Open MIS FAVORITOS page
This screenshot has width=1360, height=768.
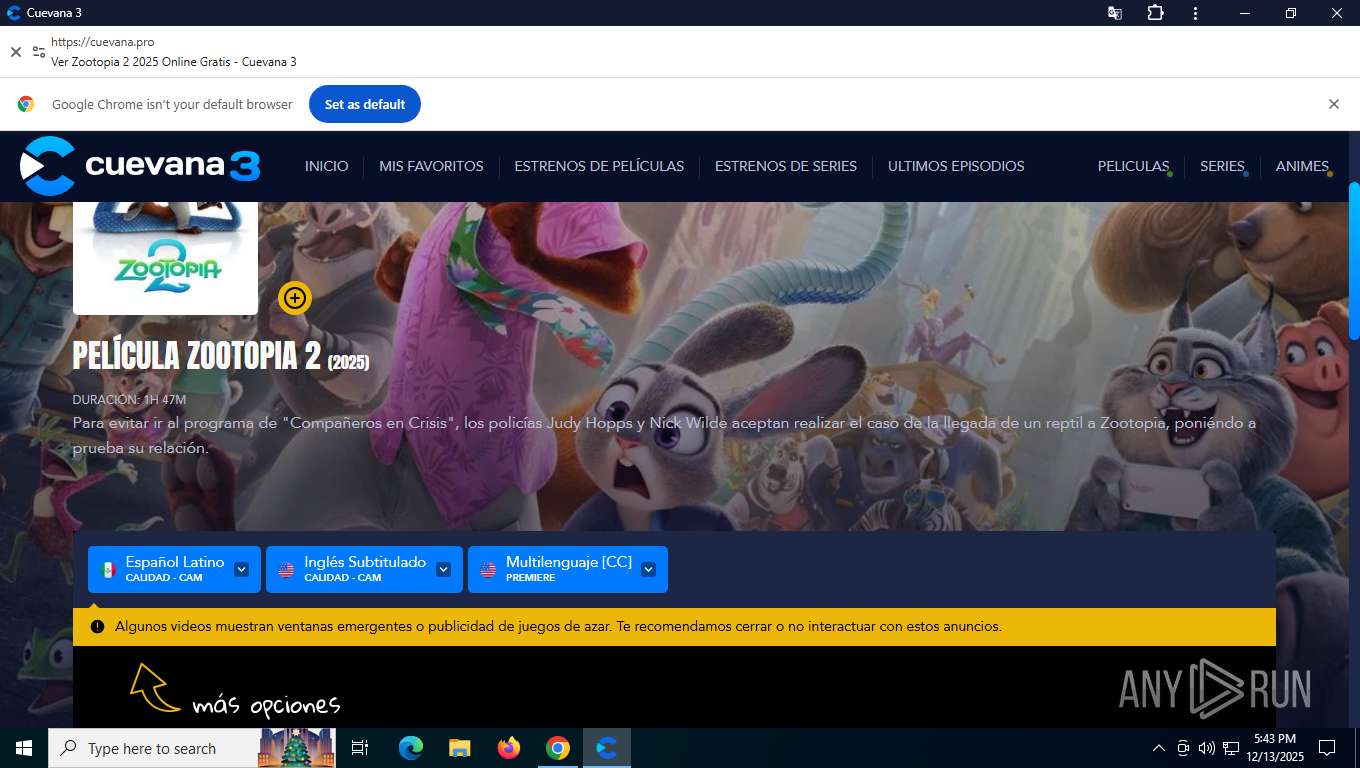(431, 166)
